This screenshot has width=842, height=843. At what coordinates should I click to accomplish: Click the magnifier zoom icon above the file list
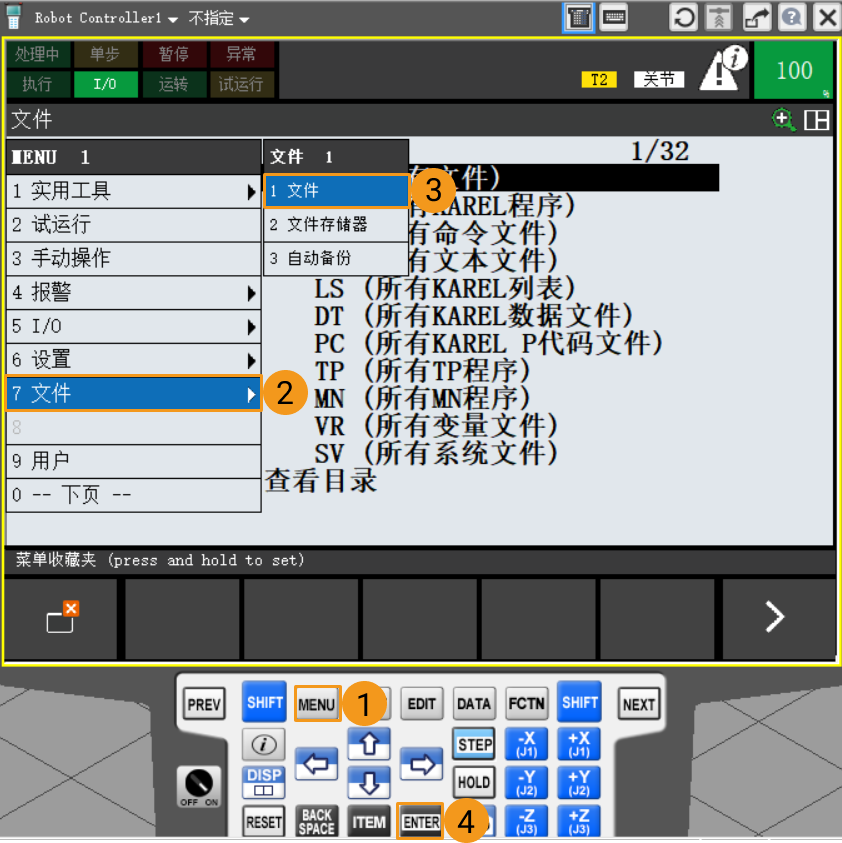(781, 118)
